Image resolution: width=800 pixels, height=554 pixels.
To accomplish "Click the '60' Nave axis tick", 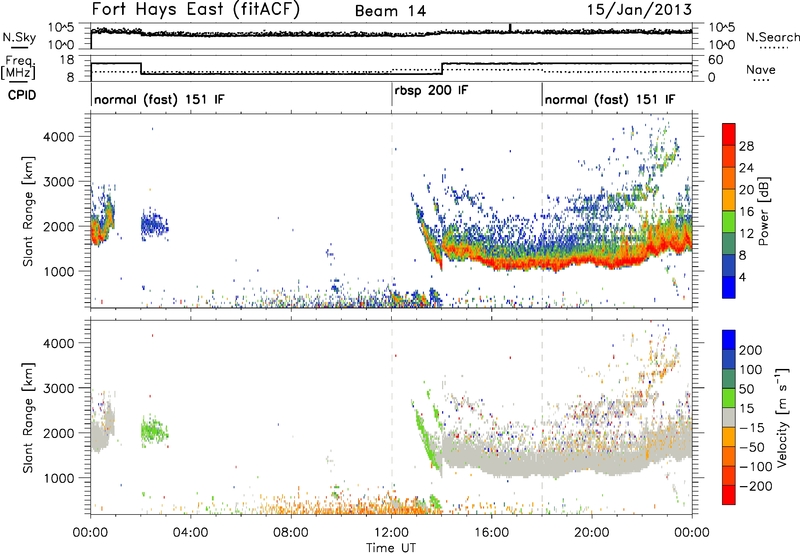I will tap(716, 60).
